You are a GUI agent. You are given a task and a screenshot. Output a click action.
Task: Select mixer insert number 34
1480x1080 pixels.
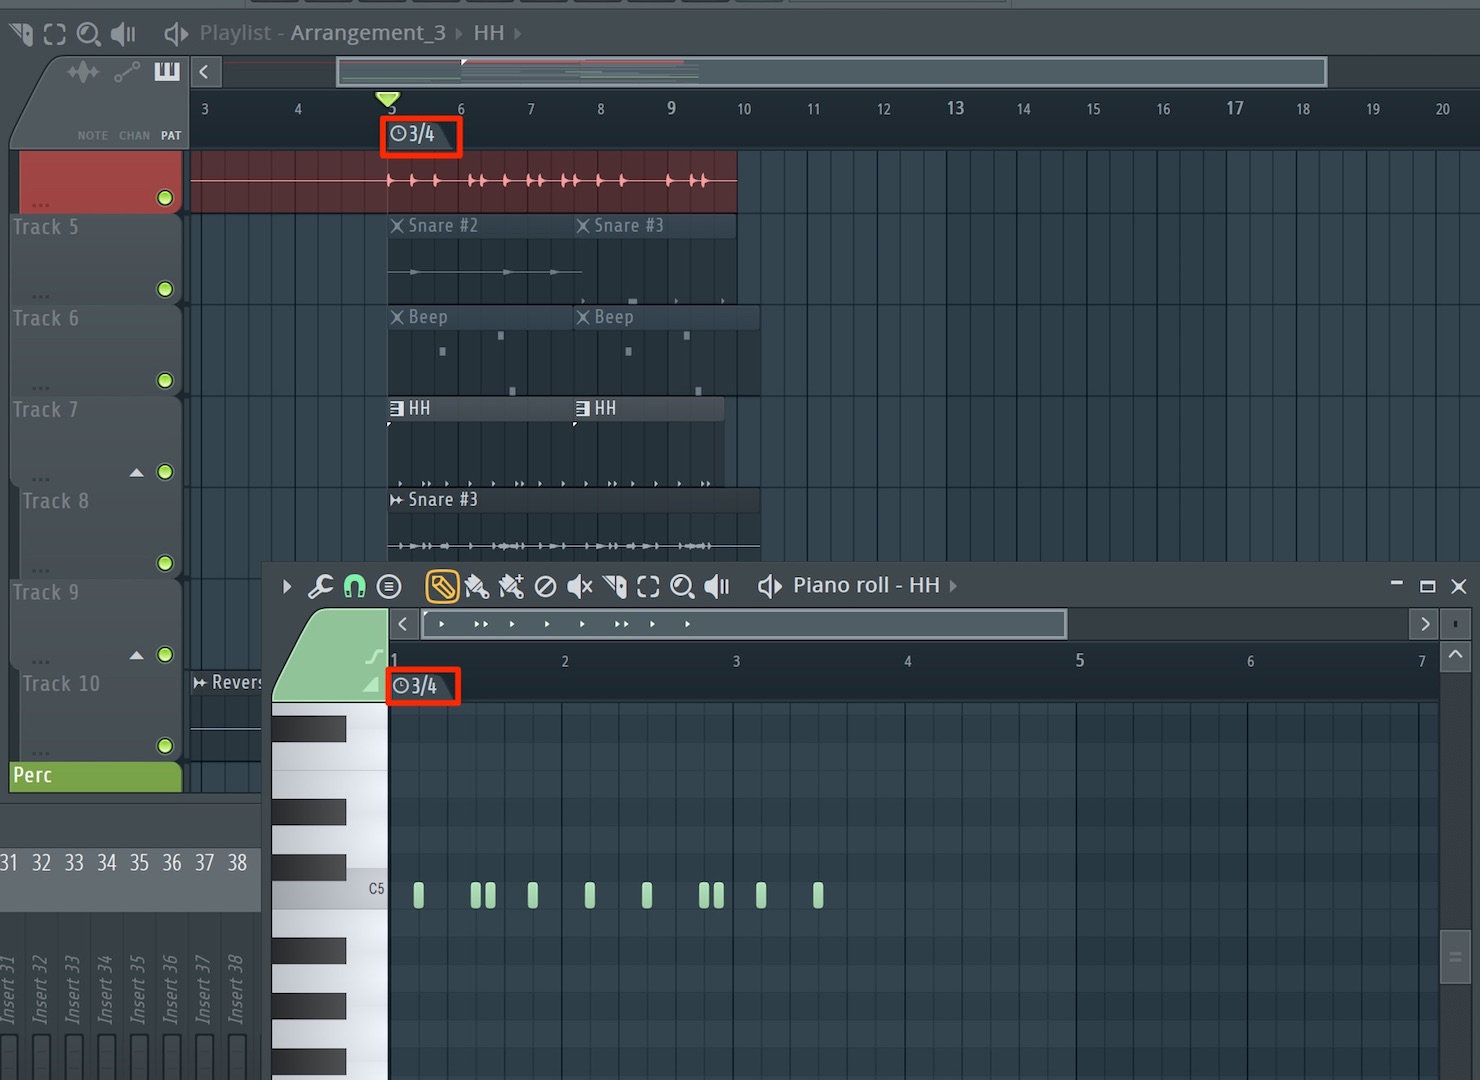click(106, 863)
